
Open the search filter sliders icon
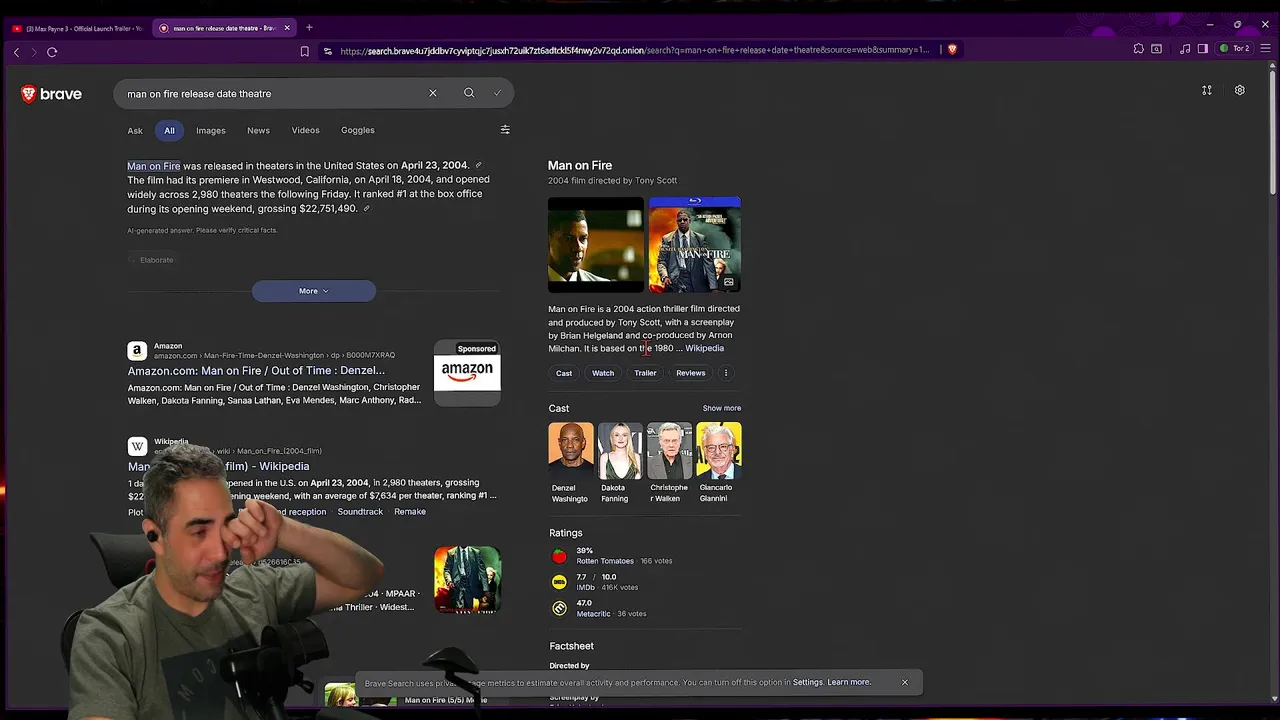[505, 130]
